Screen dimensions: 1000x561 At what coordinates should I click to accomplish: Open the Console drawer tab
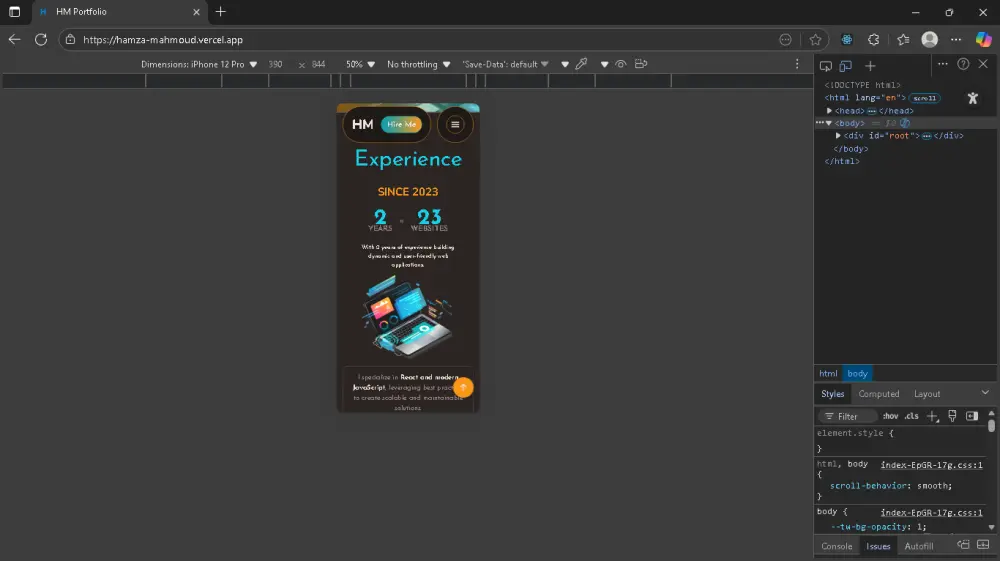coord(836,546)
